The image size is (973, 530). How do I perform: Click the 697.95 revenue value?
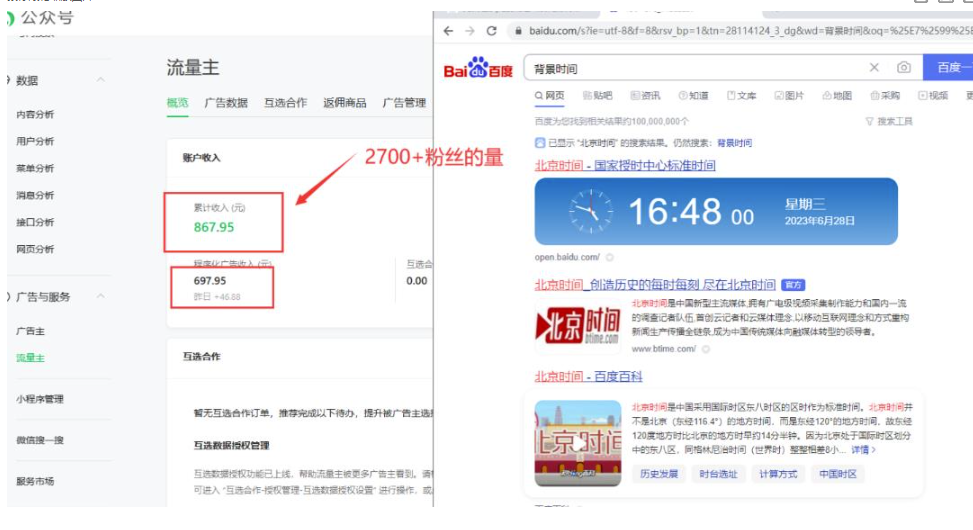[210, 281]
